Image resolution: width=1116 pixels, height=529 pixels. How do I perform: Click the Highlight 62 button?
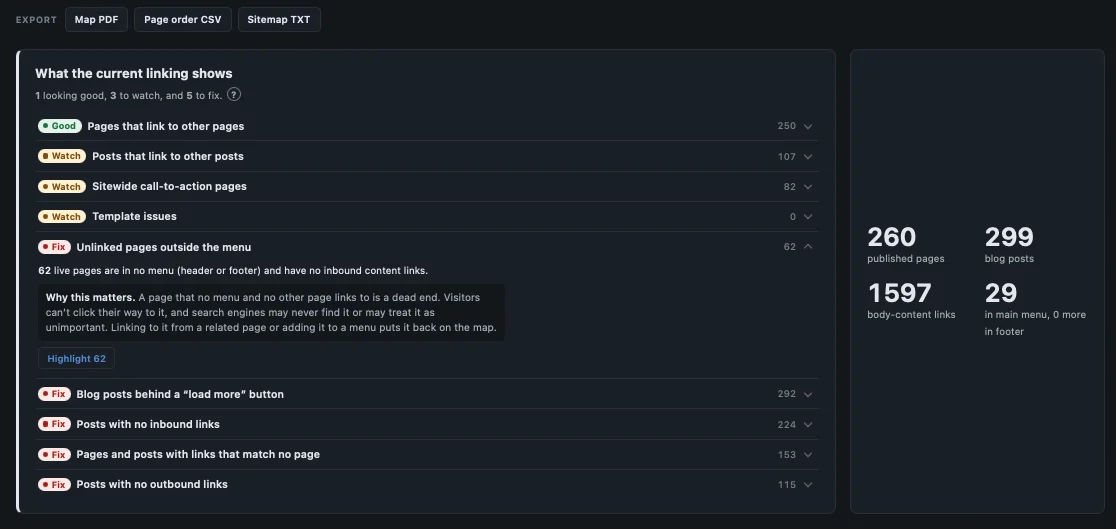tap(76, 359)
